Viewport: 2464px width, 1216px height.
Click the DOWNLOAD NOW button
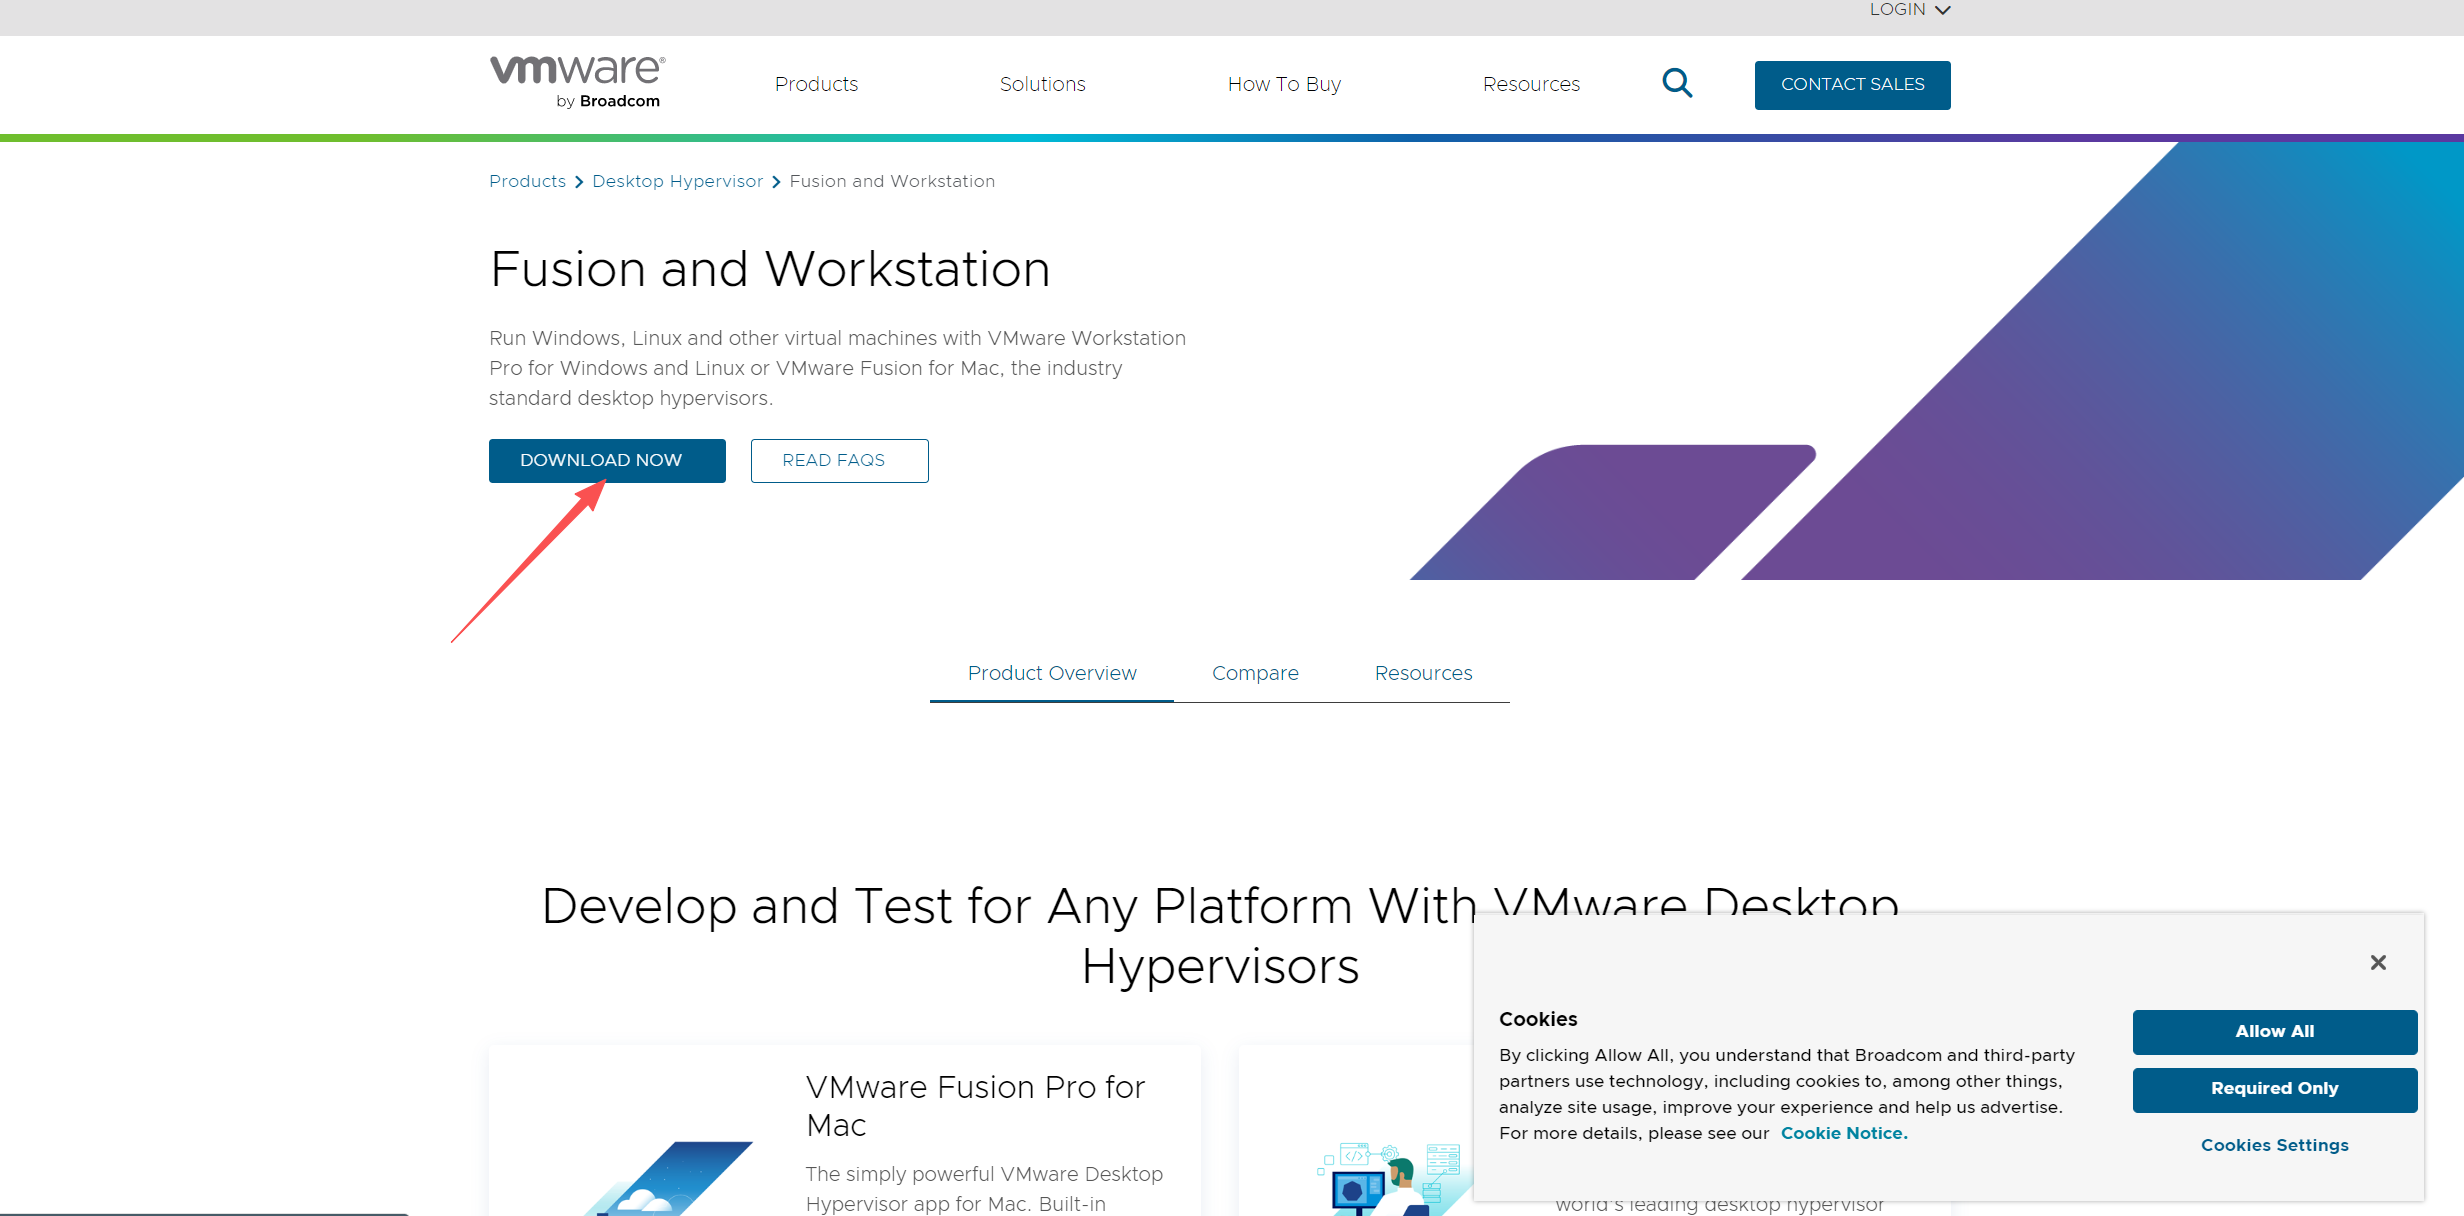tap(606, 460)
